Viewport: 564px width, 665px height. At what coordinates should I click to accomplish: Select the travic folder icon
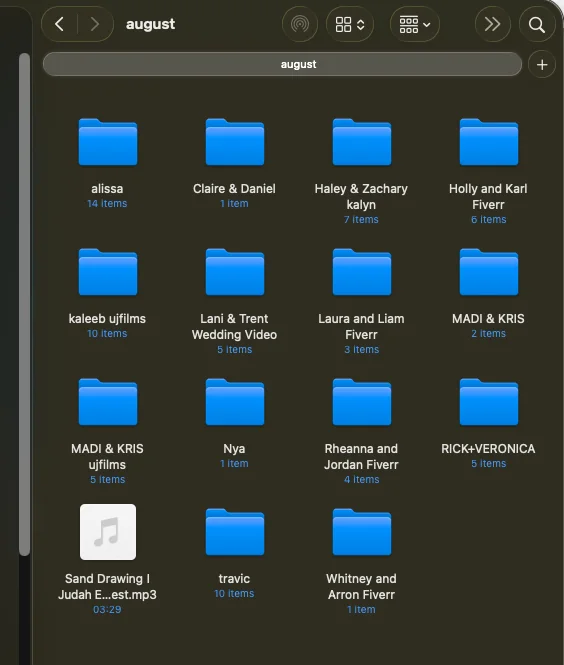pyautogui.click(x=235, y=532)
